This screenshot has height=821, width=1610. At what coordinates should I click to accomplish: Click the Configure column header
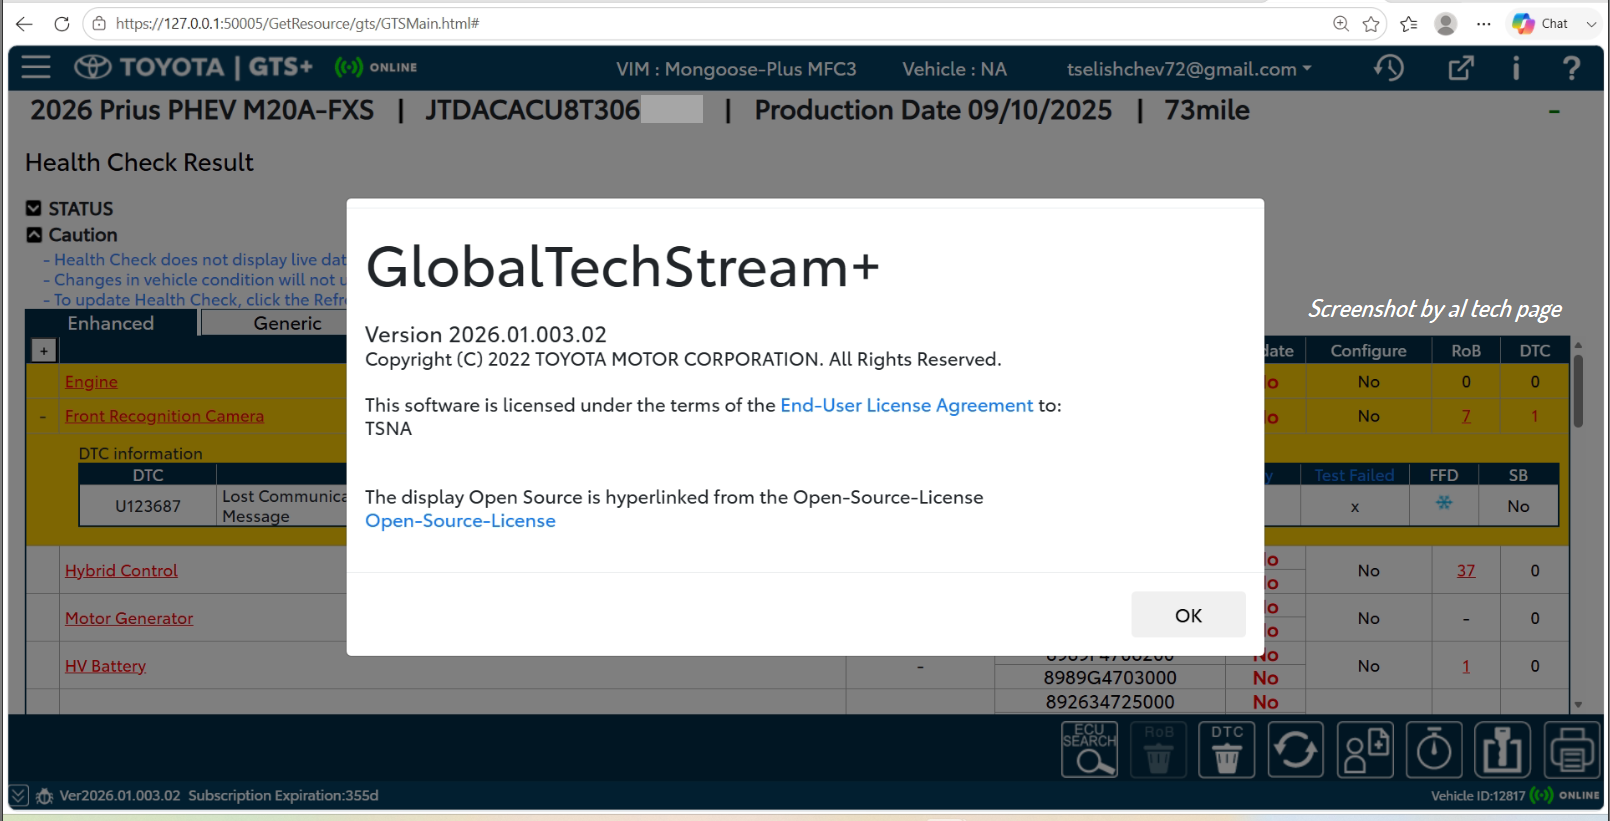click(1368, 351)
